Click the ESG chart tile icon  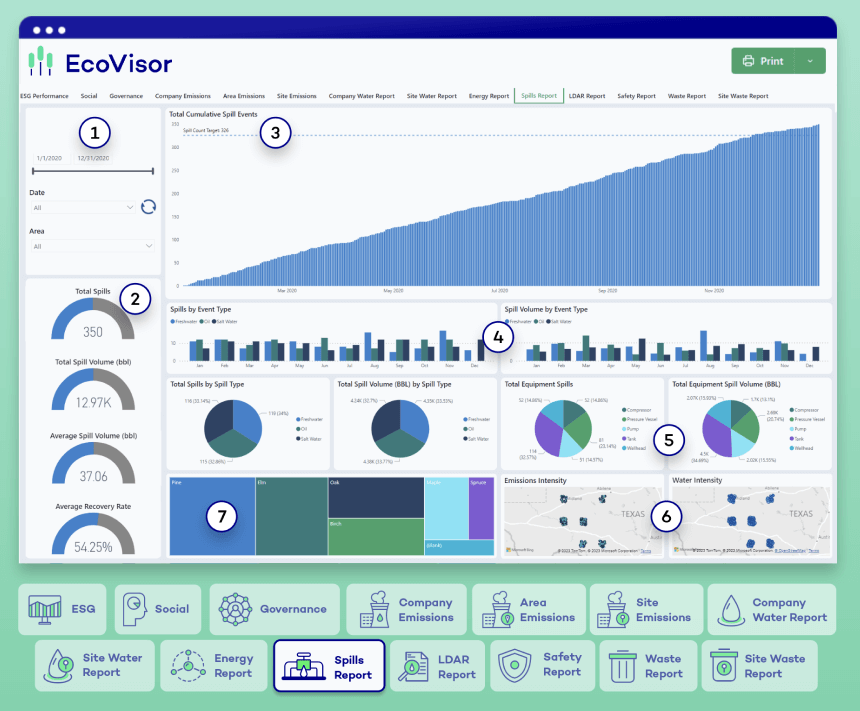(x=43, y=609)
